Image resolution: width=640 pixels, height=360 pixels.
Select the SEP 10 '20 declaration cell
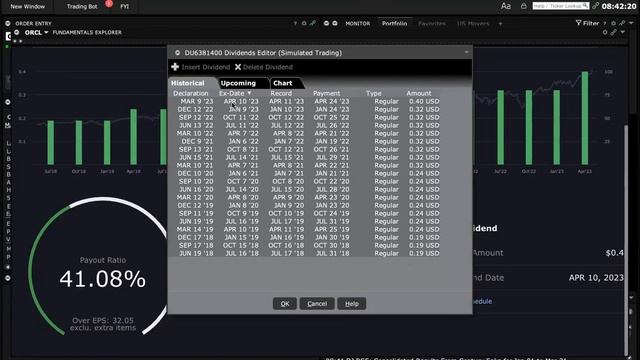pos(196,181)
